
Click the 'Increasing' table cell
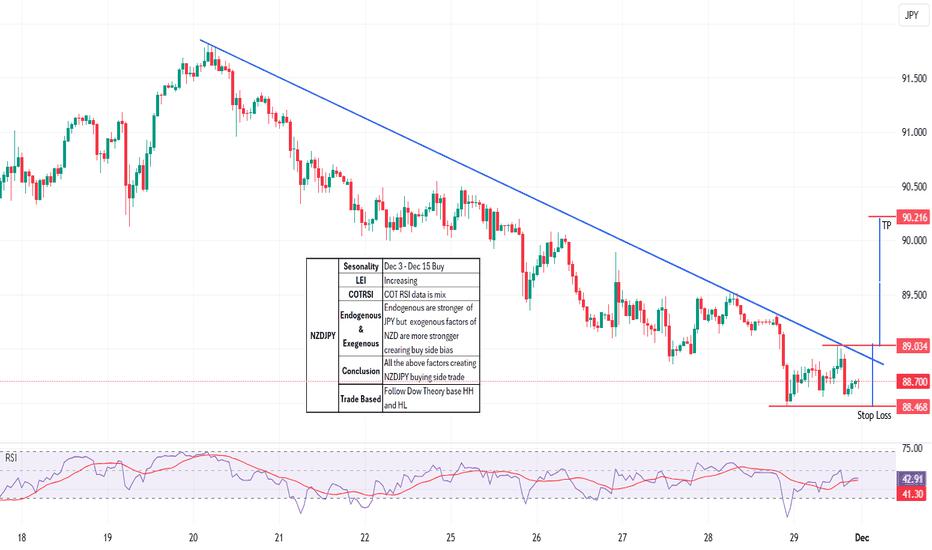[431, 280]
